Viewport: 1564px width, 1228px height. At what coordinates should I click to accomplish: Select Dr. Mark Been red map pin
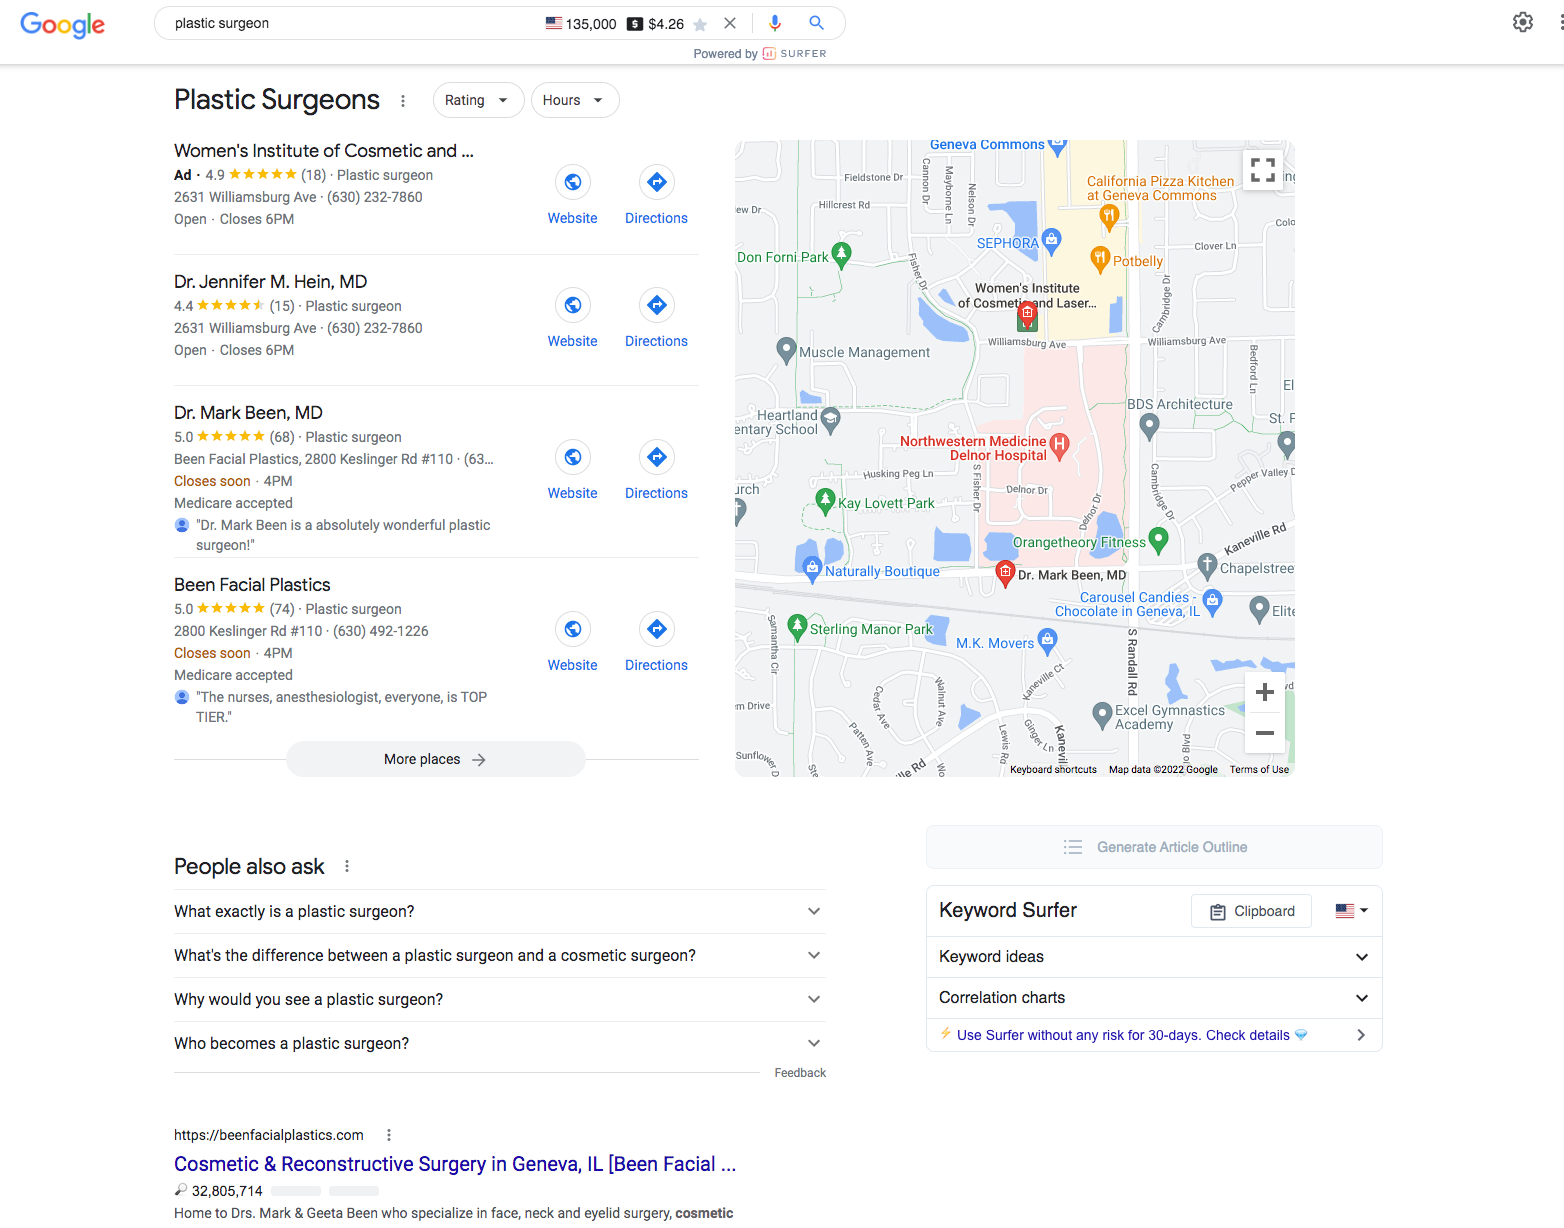(1006, 572)
